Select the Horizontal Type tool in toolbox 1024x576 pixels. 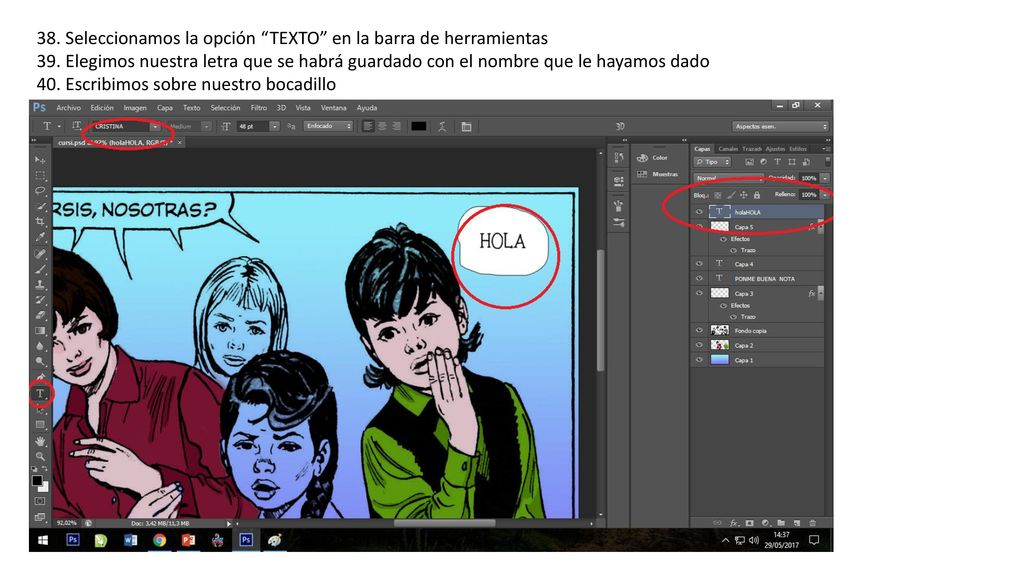point(40,393)
